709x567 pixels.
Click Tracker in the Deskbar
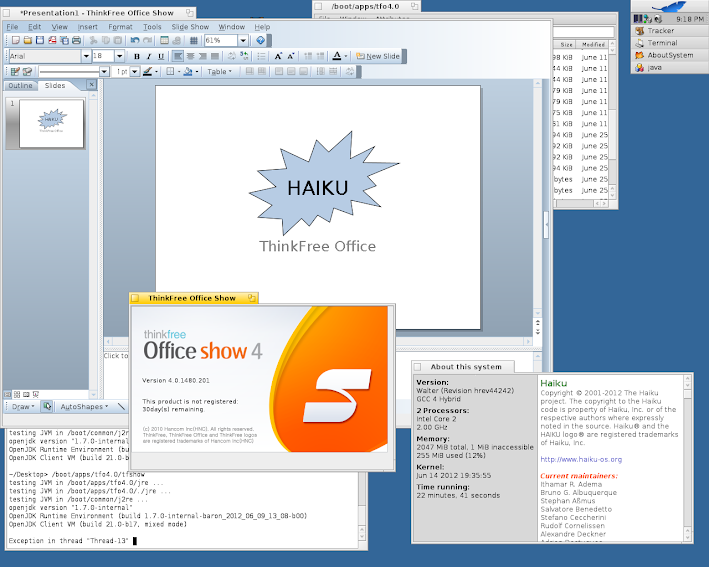(x=670, y=31)
